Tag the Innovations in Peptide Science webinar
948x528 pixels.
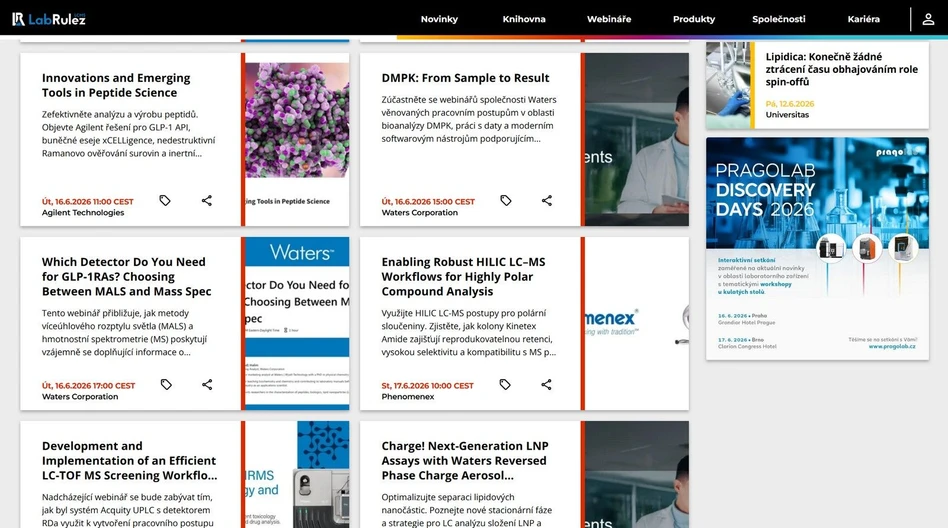(x=165, y=200)
